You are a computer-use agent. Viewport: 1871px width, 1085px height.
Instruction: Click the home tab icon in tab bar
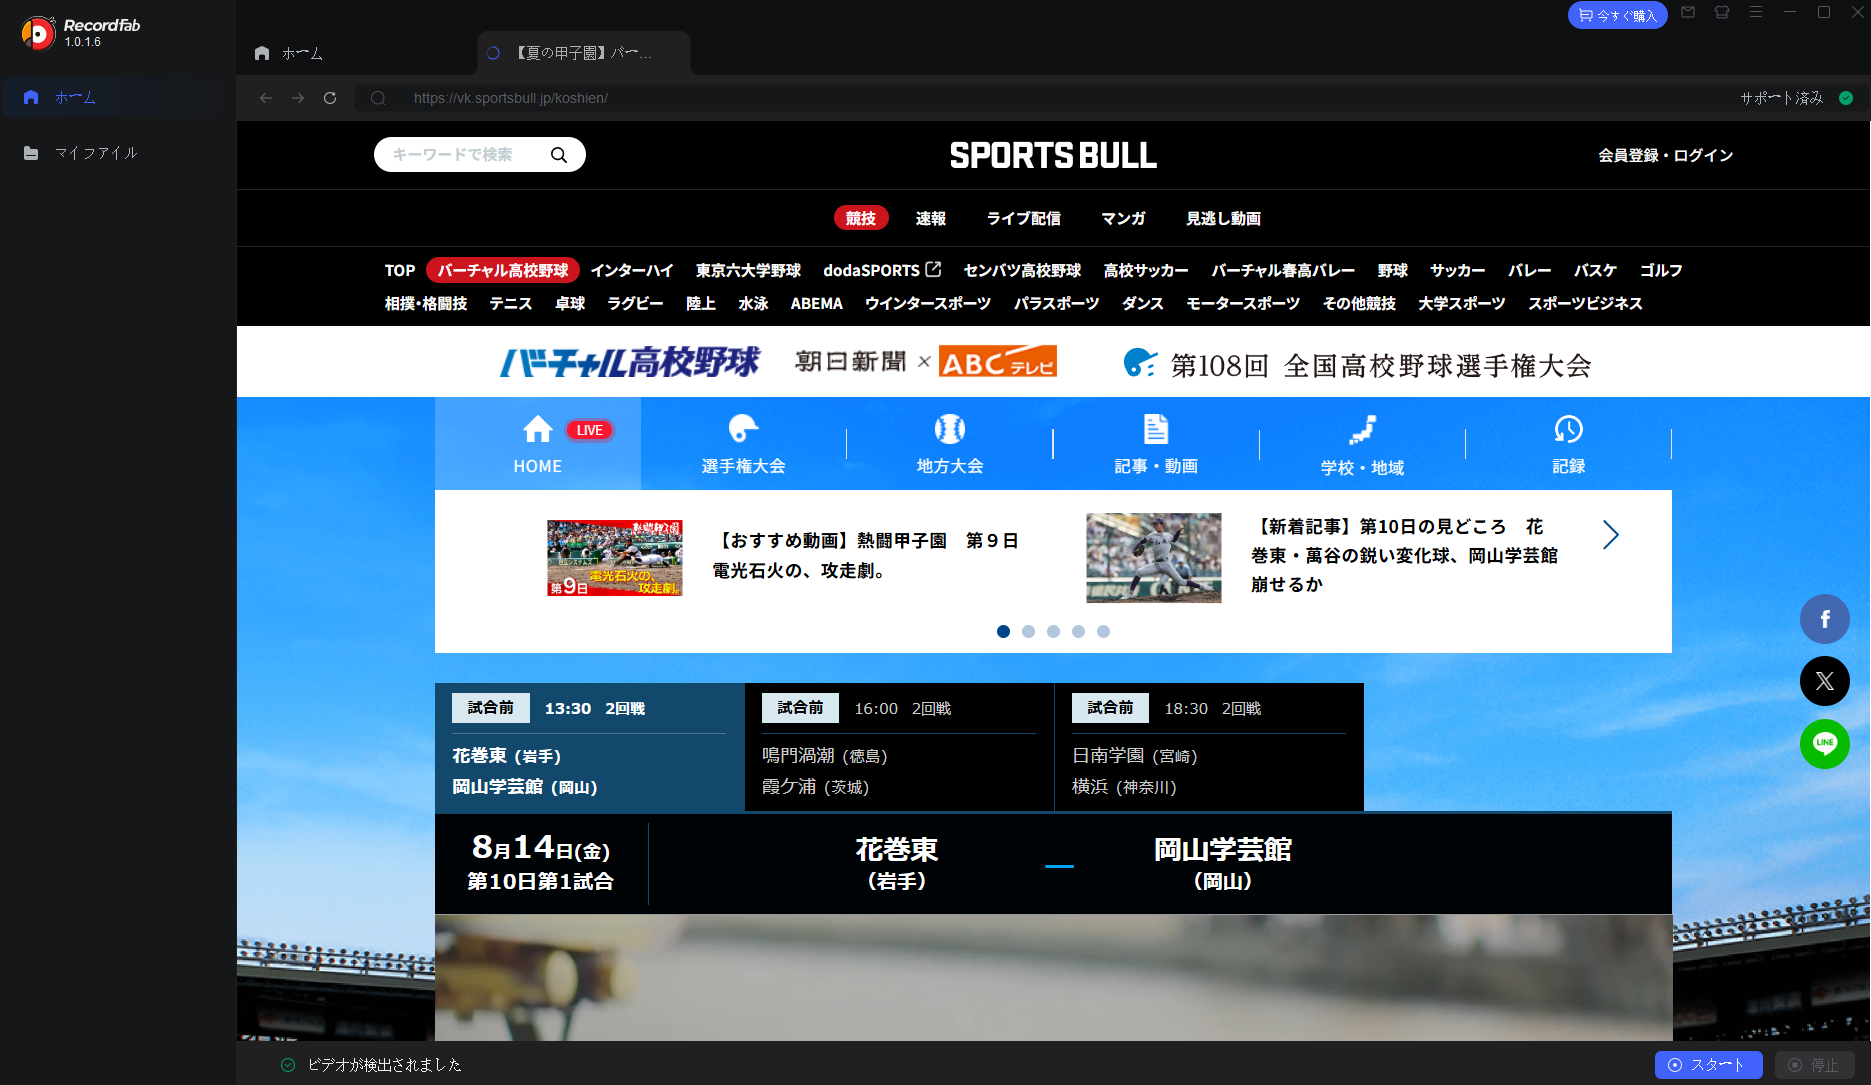pos(262,53)
